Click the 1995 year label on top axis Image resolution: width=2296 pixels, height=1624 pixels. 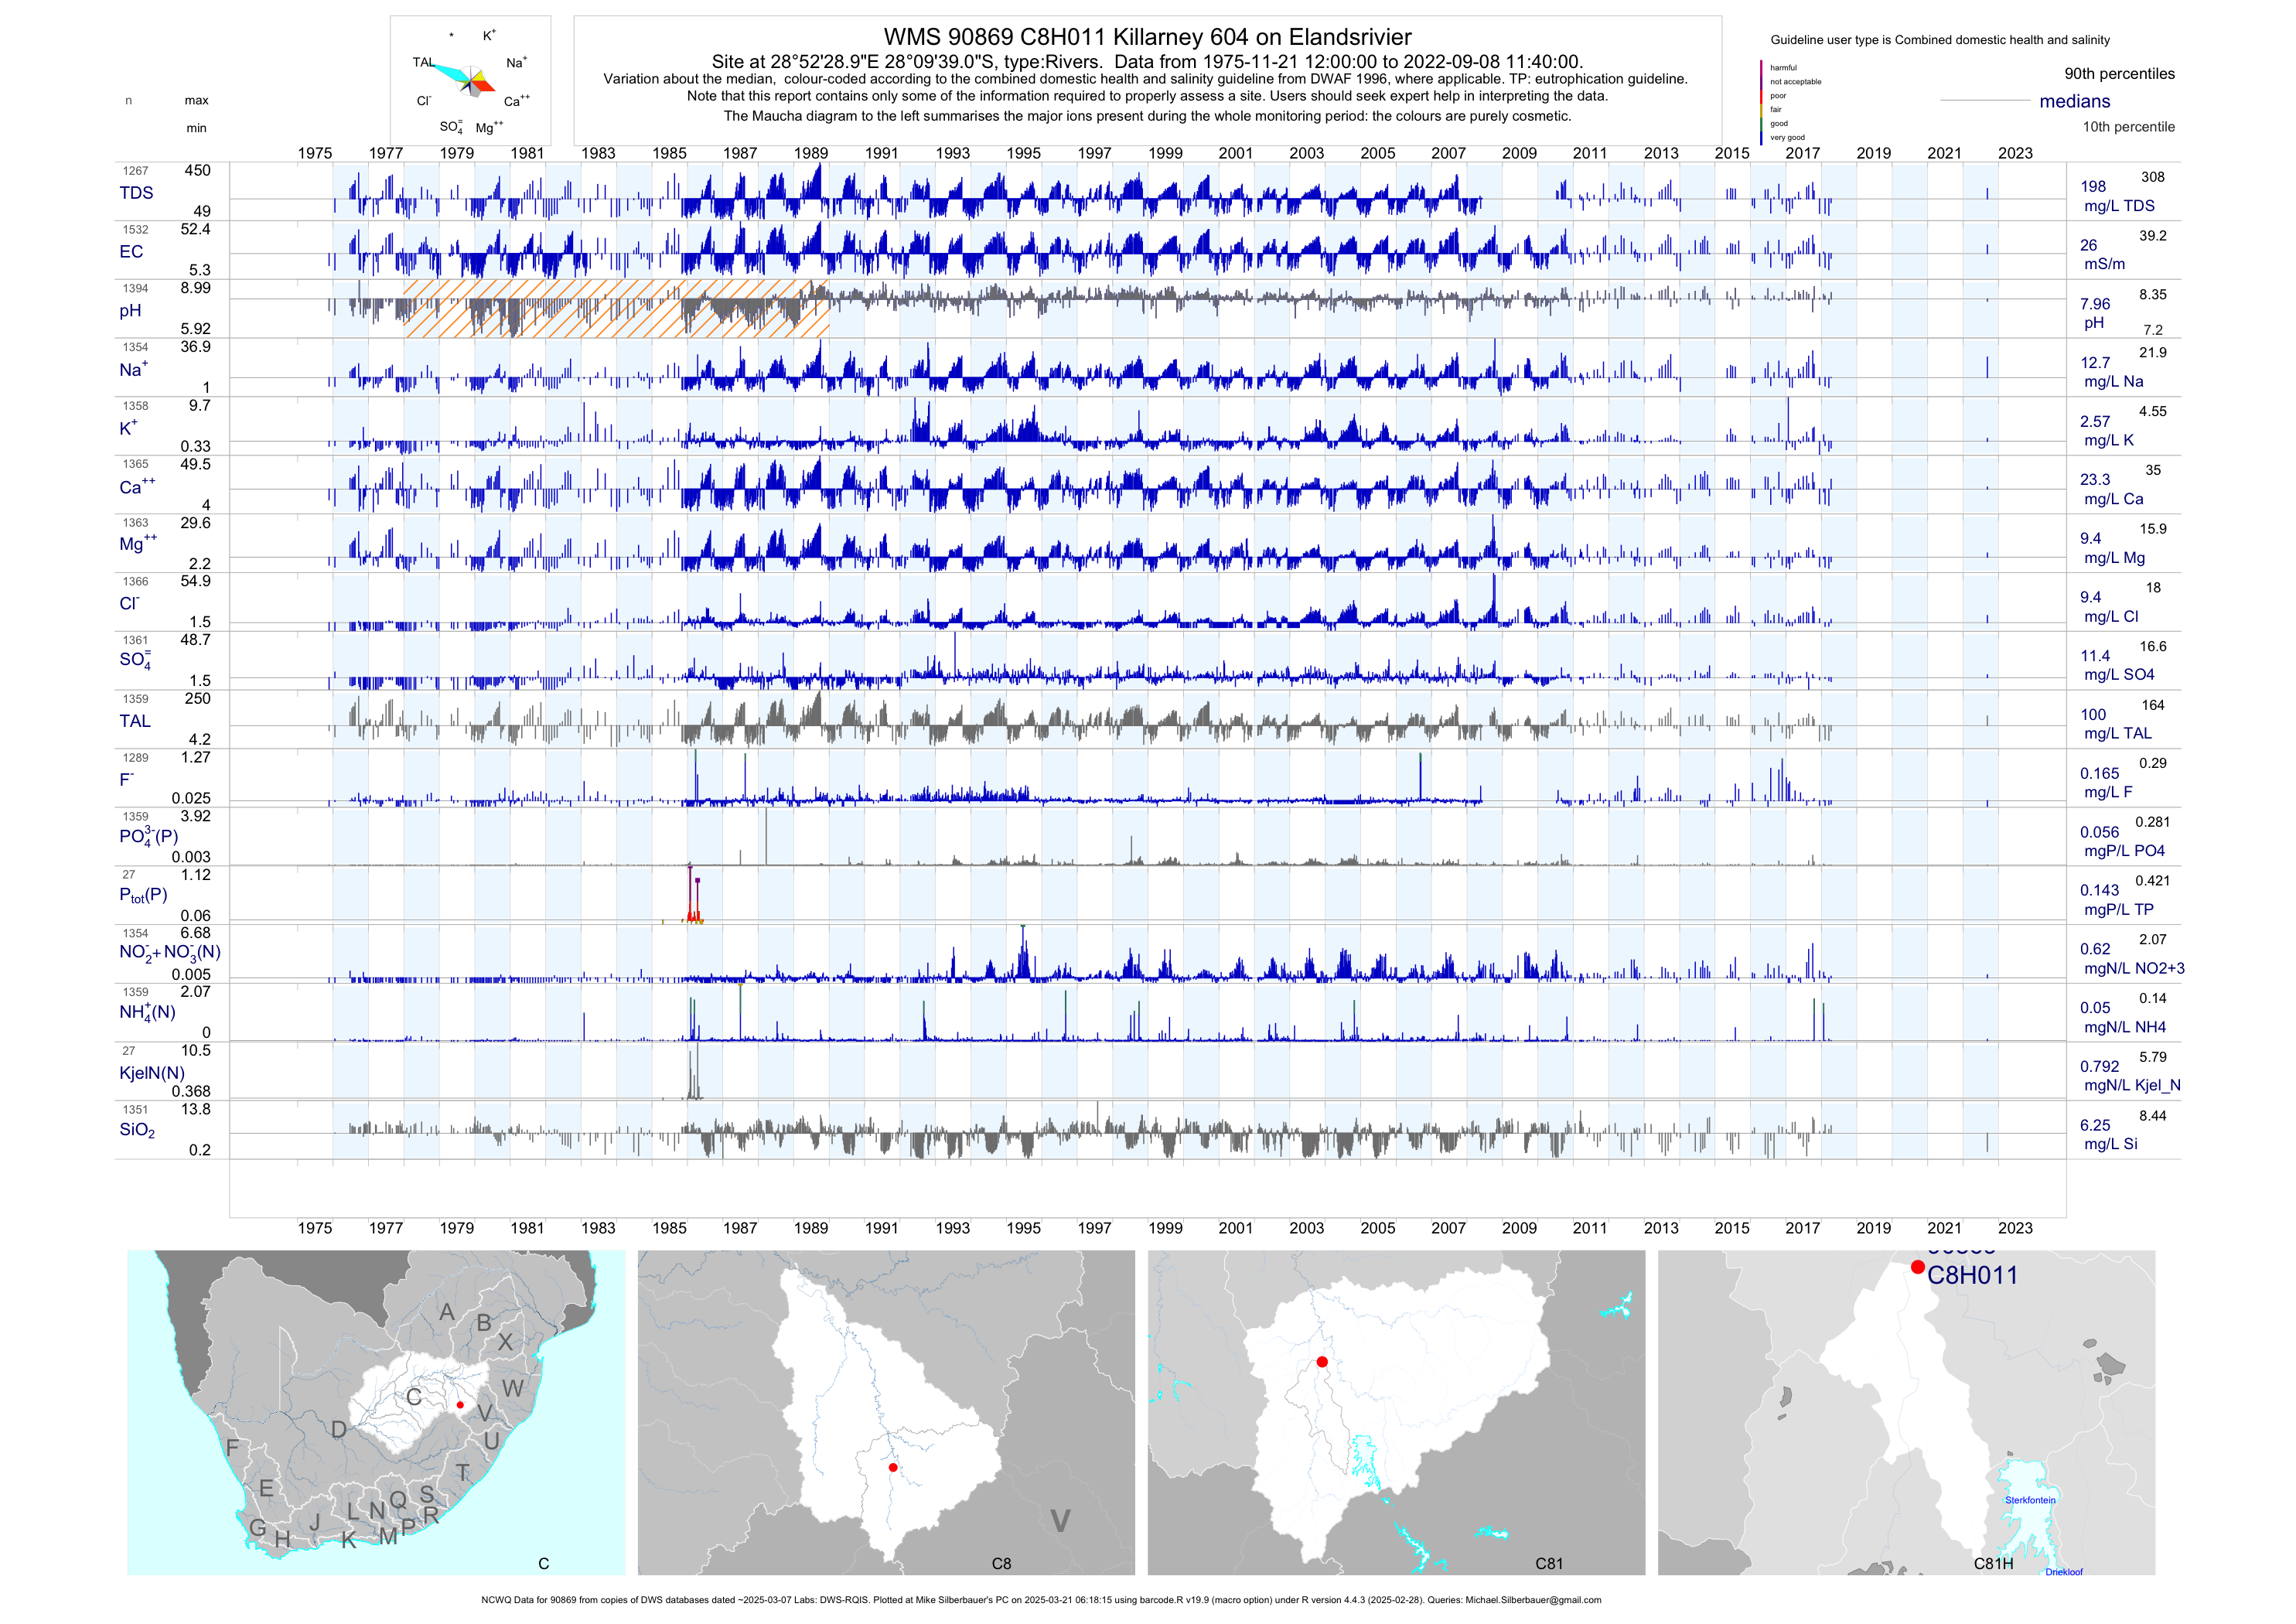click(1023, 153)
